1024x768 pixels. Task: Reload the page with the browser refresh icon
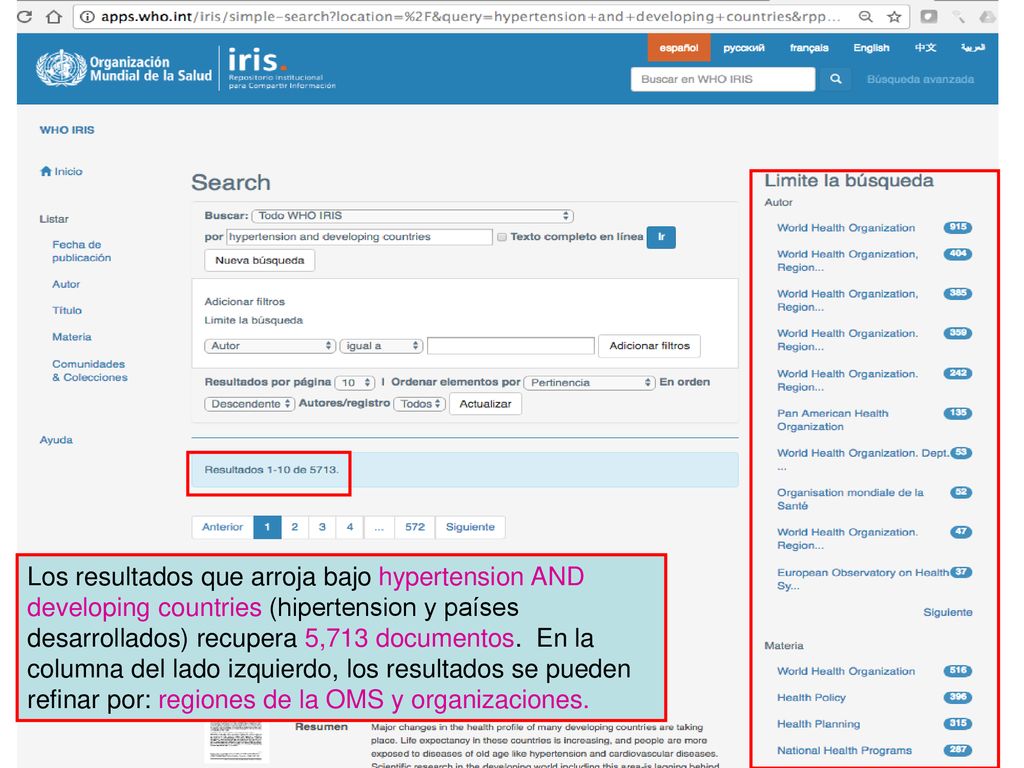coord(24,16)
